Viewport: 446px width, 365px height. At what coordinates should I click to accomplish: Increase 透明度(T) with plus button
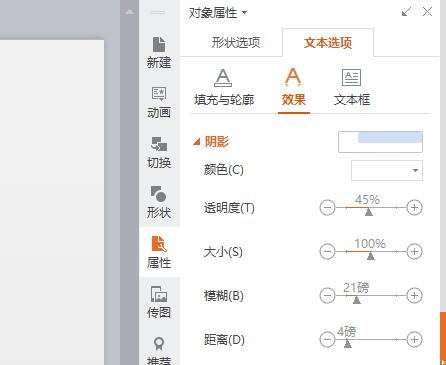414,208
